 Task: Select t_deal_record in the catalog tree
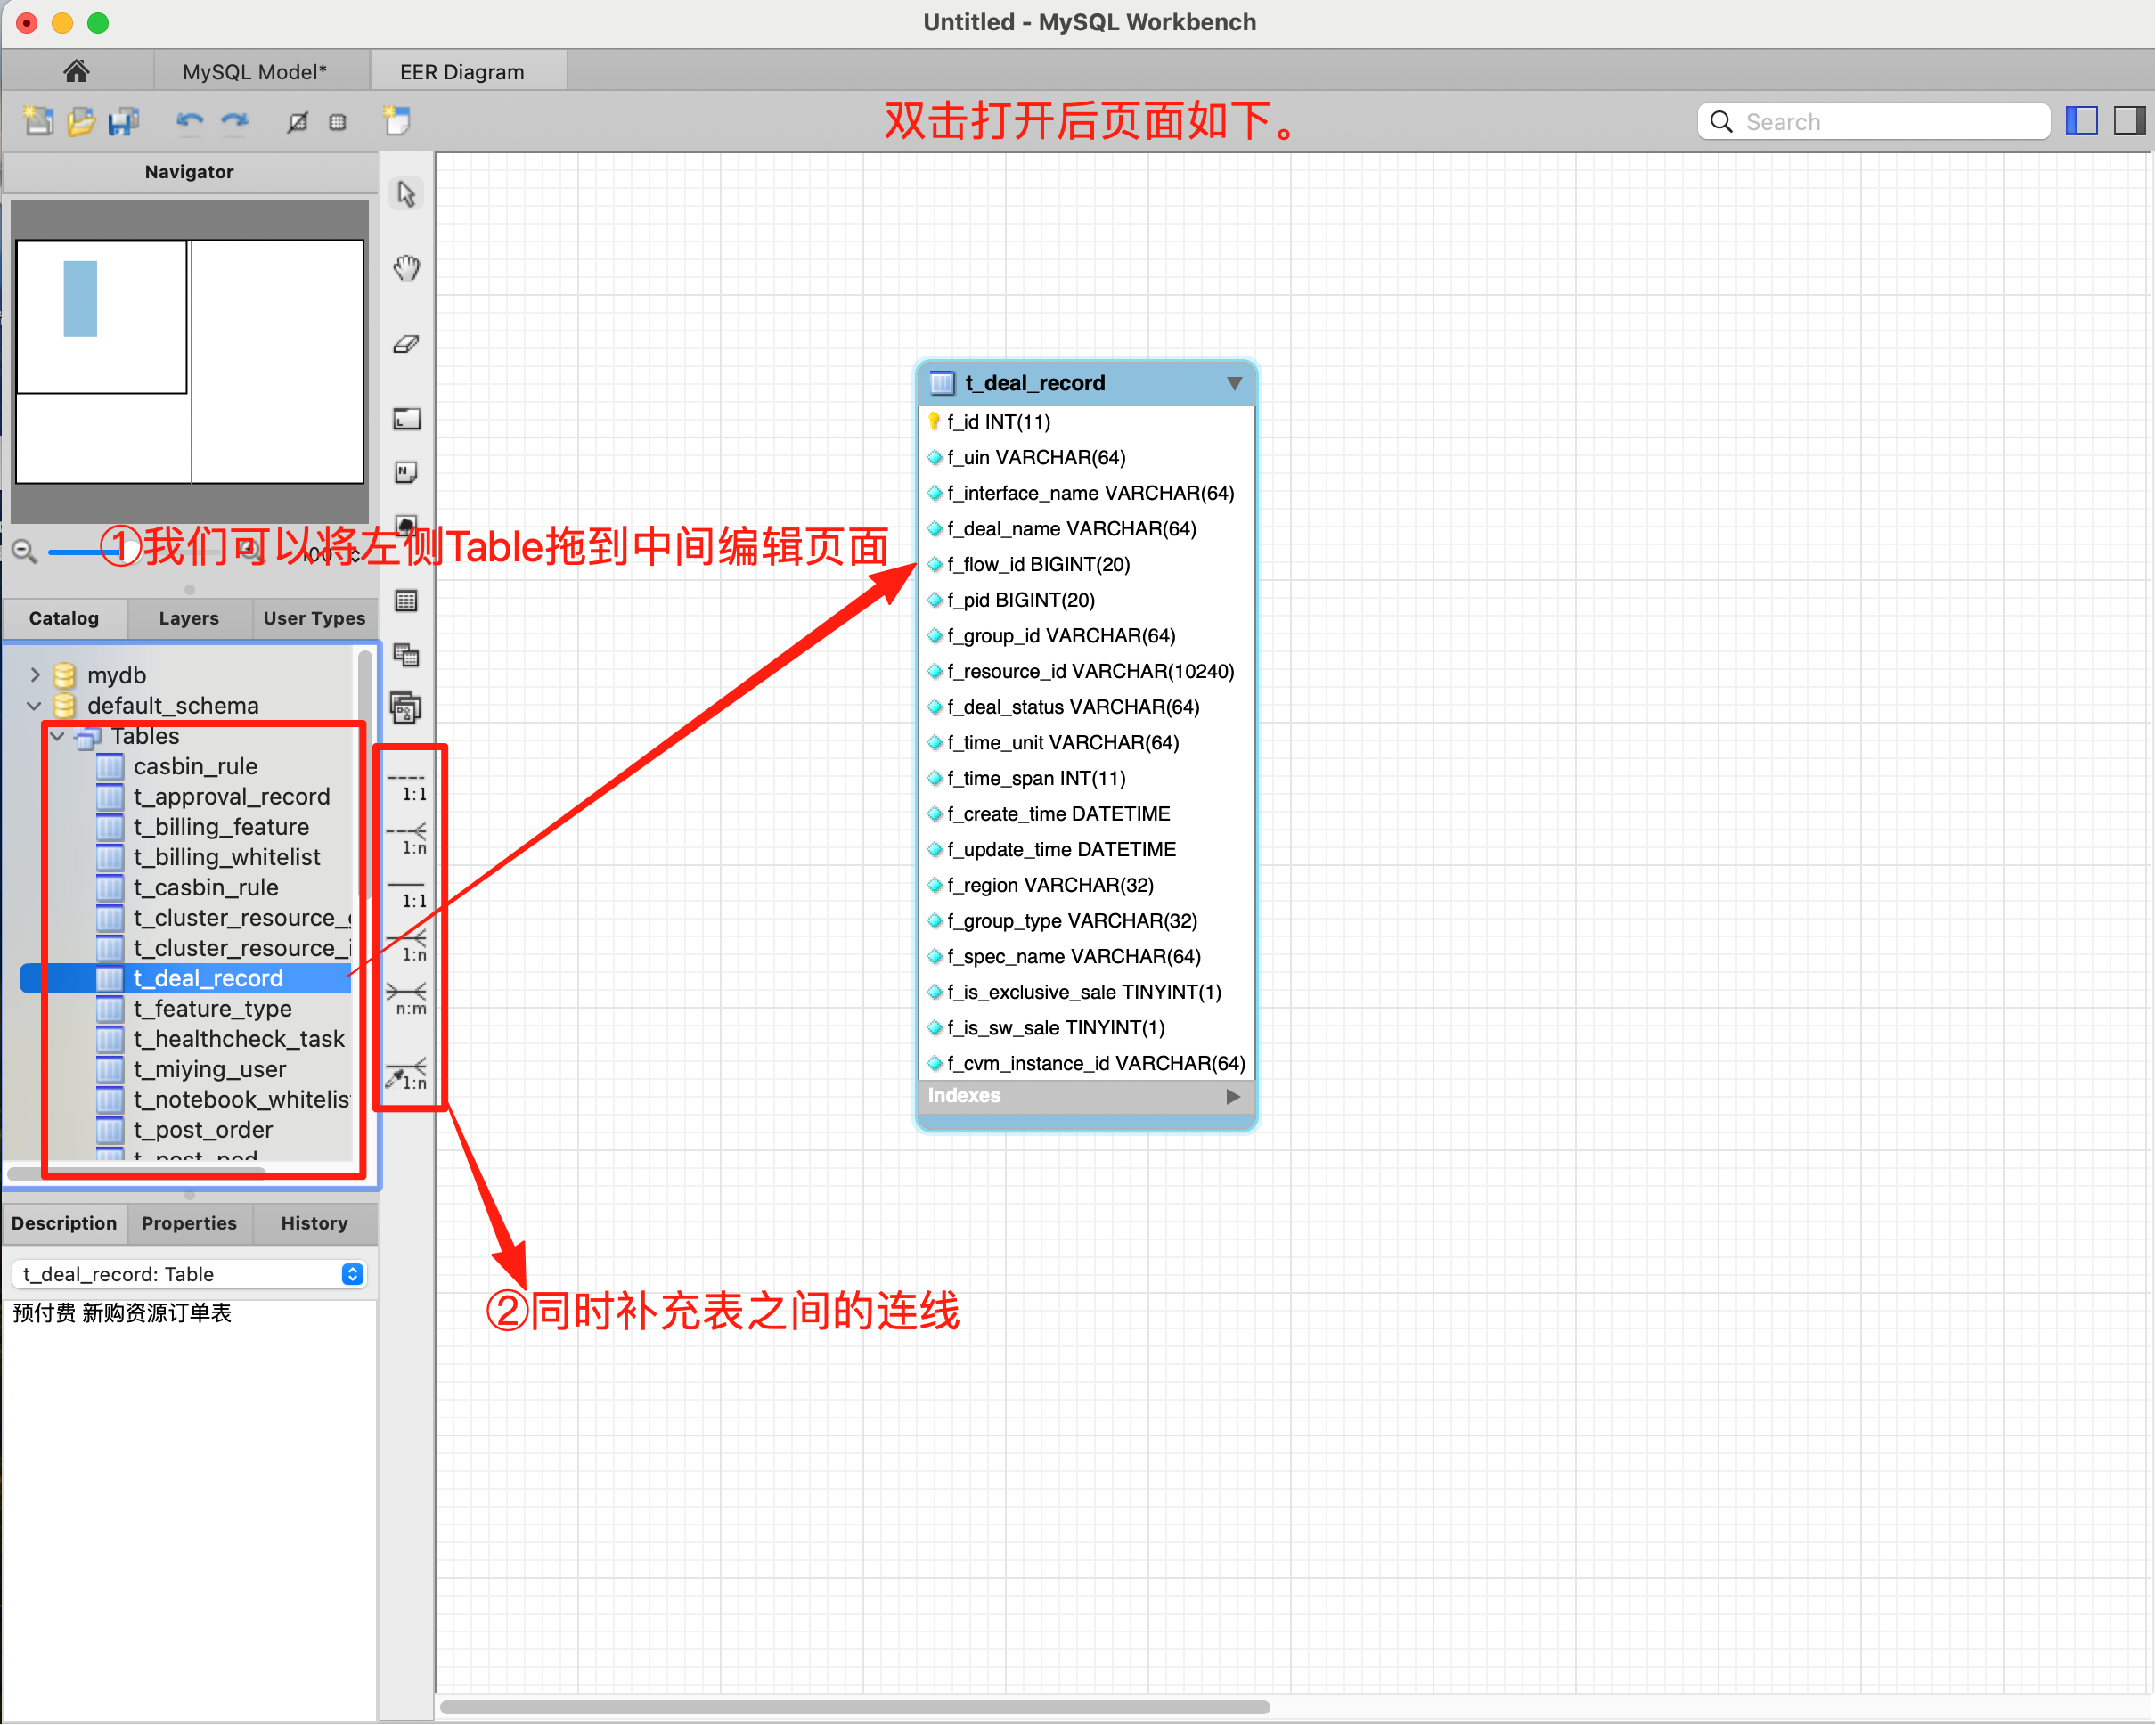208,979
